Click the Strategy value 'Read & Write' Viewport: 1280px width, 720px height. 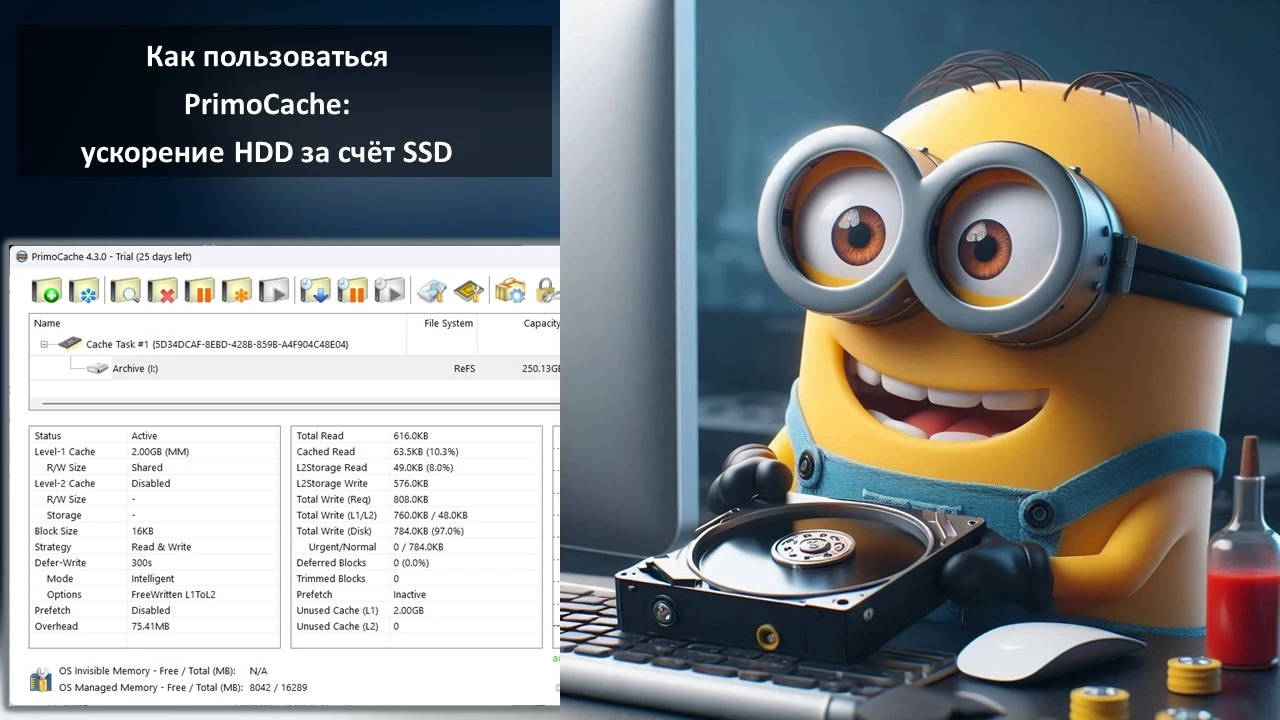click(x=161, y=547)
